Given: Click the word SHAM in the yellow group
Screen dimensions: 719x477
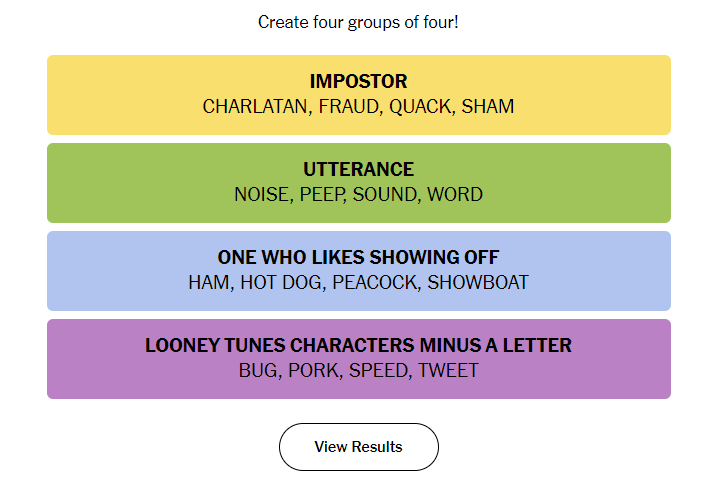Looking at the screenshot, I should pyautogui.click(x=488, y=106).
